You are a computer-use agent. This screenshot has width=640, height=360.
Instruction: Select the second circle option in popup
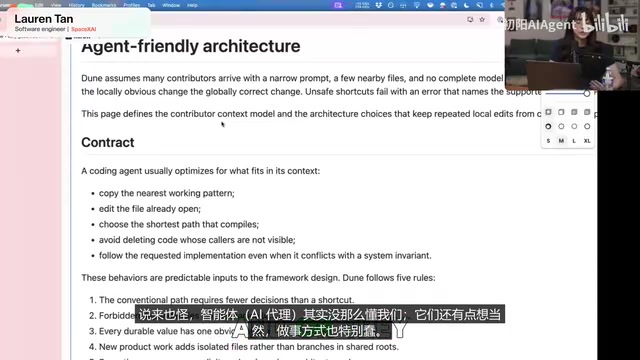(x=561, y=127)
